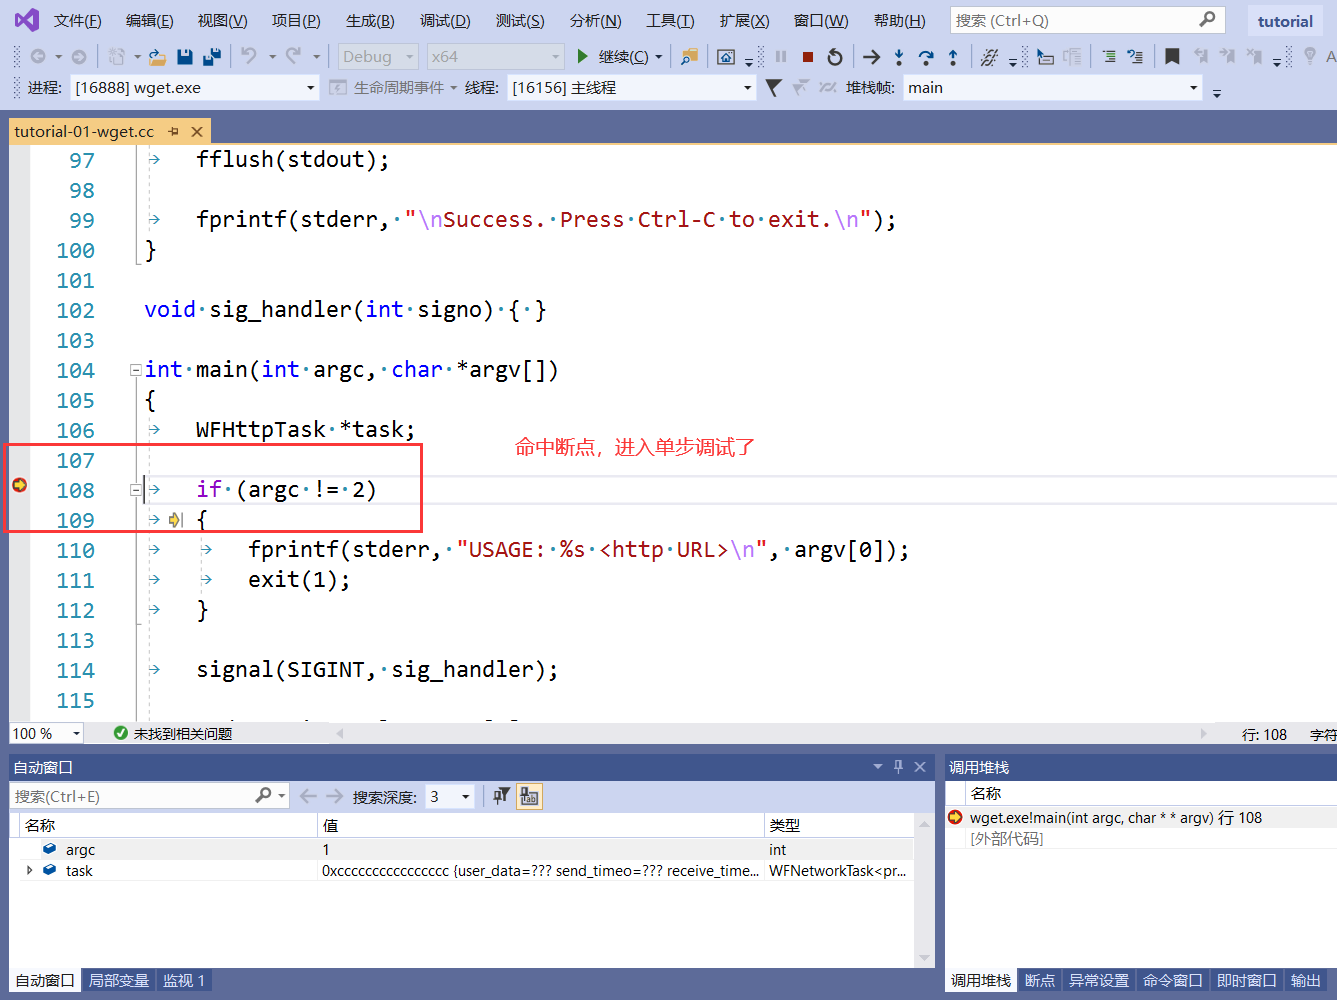Click the breakpoint marker at line 108
Viewport: 1337px width, 1000px height.
click(x=19, y=486)
